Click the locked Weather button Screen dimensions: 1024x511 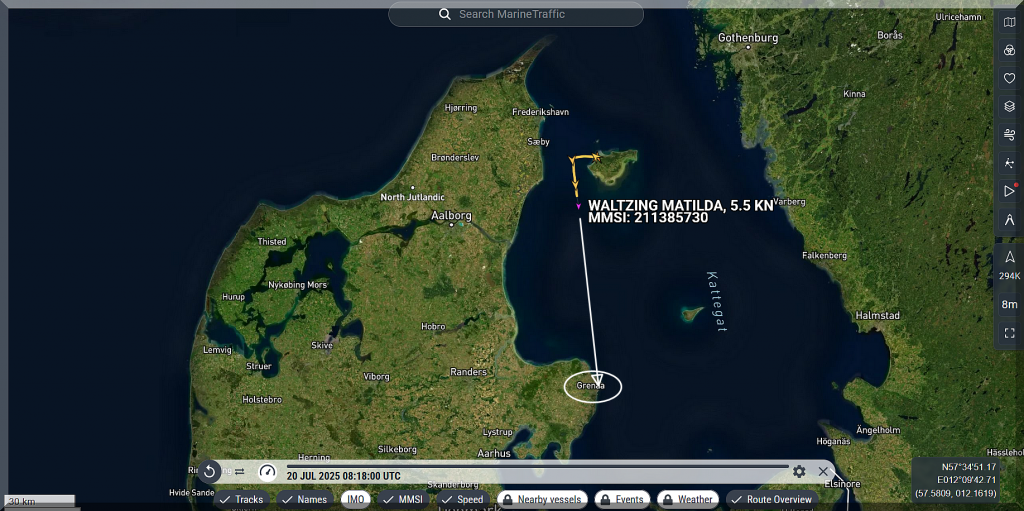[x=687, y=499]
